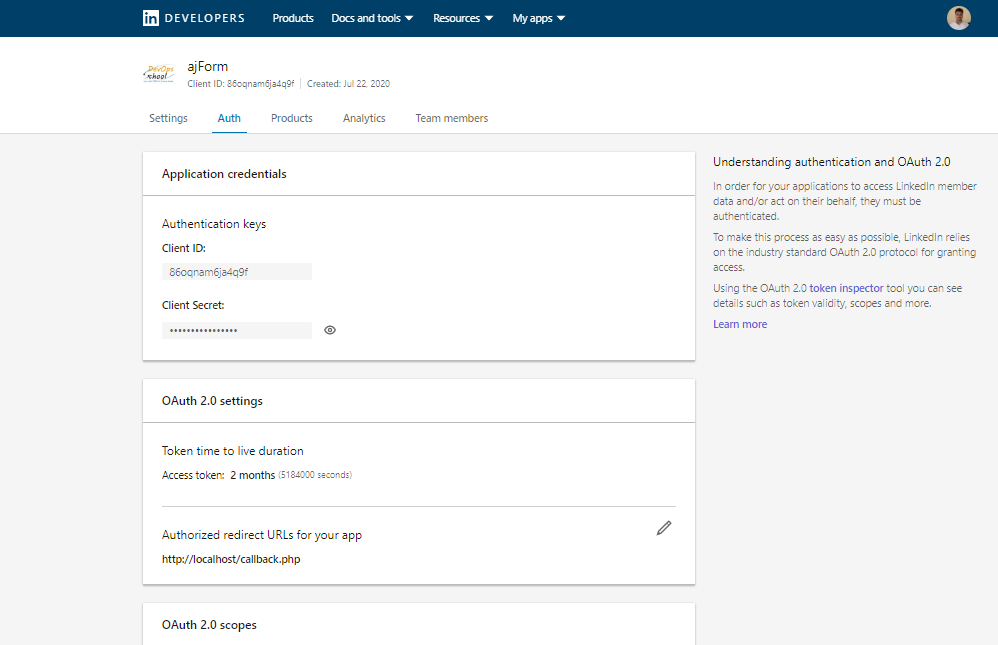Open the user profile avatar menu

click(958, 18)
